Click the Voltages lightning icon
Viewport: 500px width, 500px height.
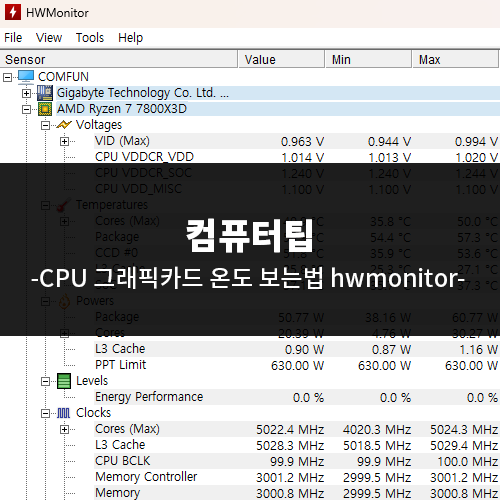(64, 125)
